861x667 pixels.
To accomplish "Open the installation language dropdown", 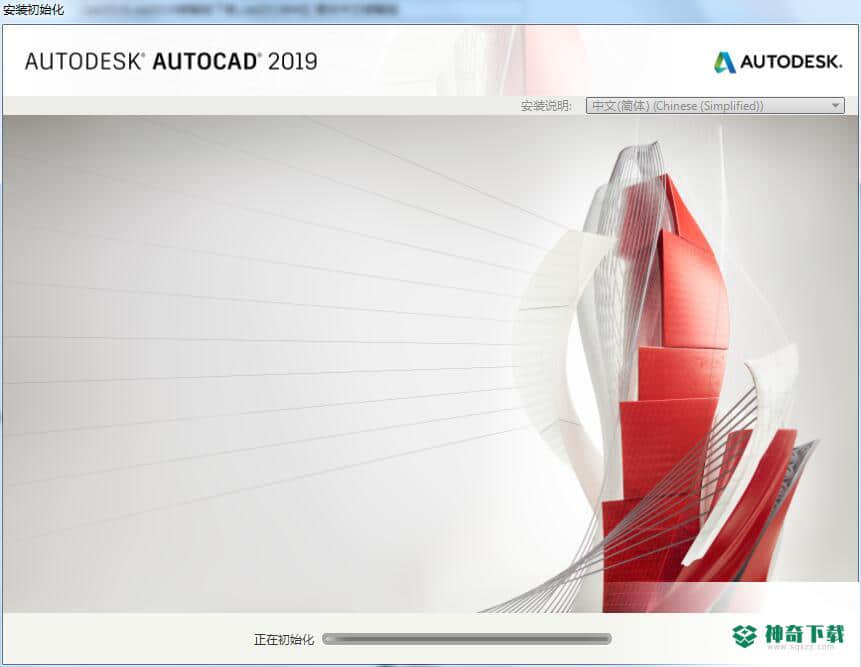I will pos(715,105).
